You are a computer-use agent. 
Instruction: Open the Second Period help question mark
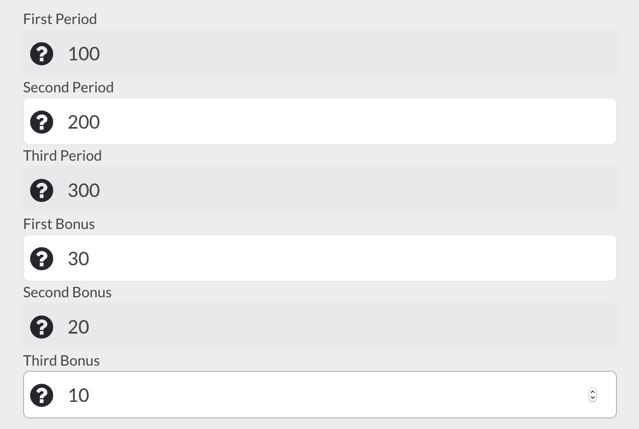pyautogui.click(x=42, y=122)
